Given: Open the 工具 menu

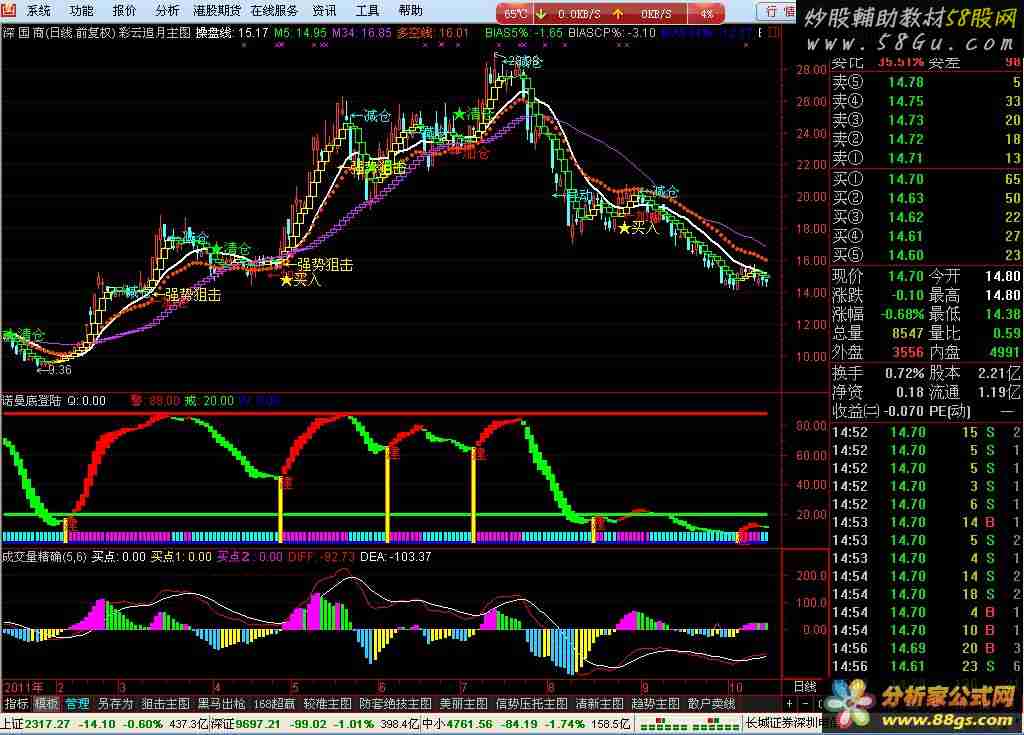Looking at the screenshot, I should (367, 10).
